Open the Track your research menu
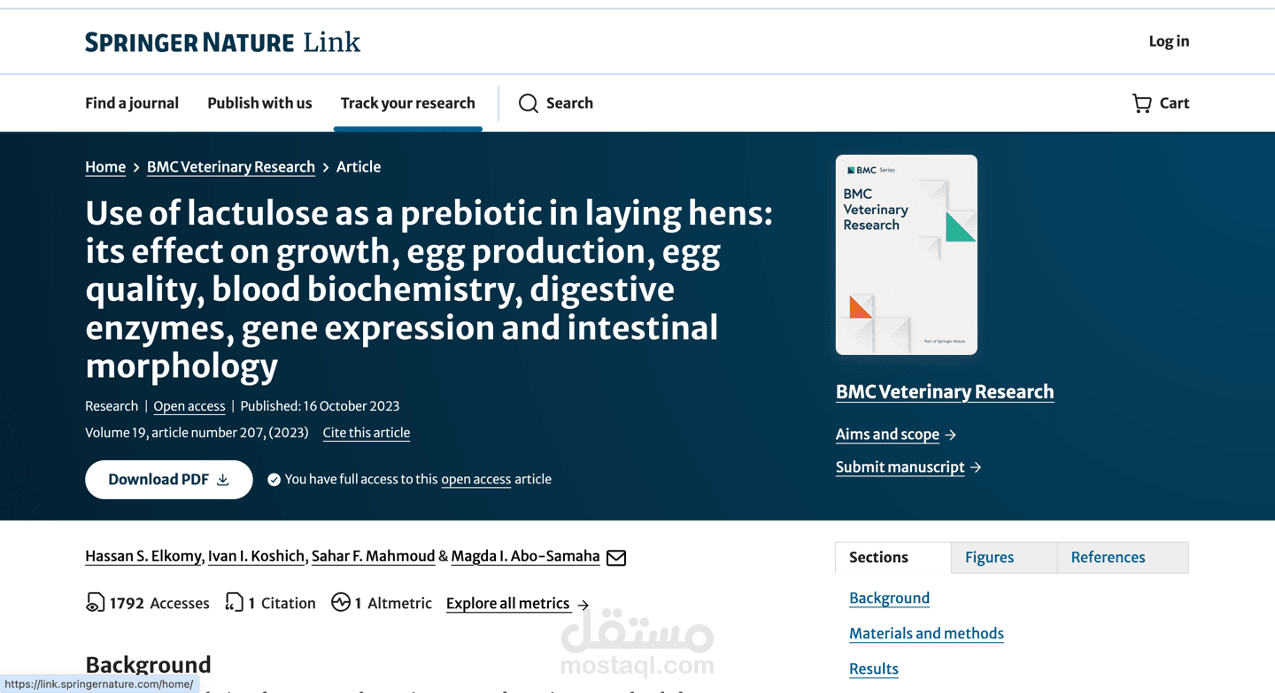The image size is (1275, 693). coord(408,103)
